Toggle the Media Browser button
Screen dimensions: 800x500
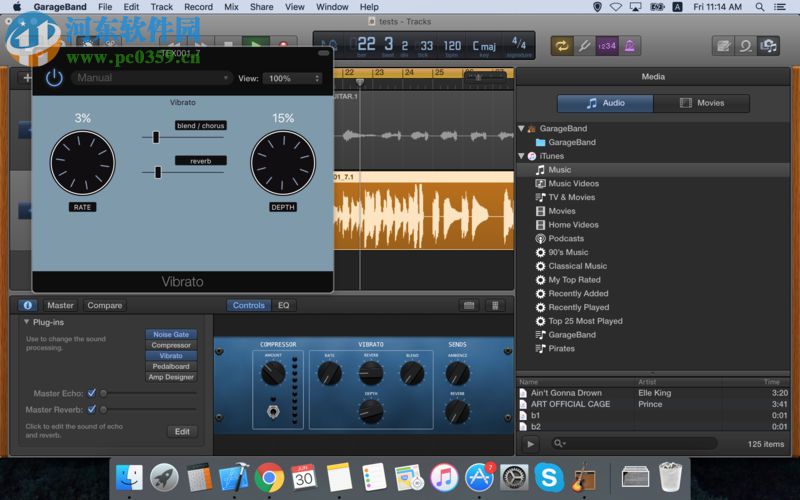click(768, 46)
